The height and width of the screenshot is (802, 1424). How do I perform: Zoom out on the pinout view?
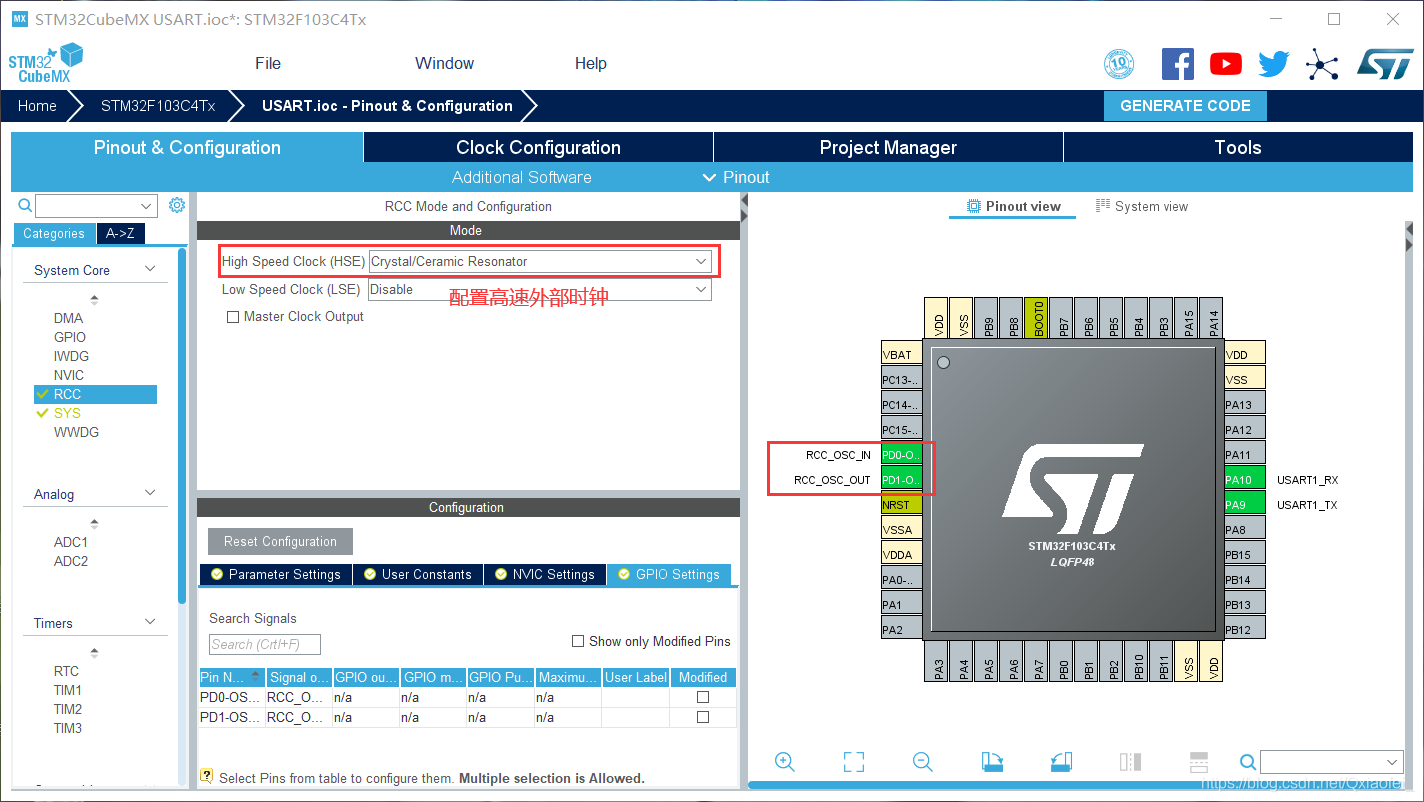click(923, 762)
